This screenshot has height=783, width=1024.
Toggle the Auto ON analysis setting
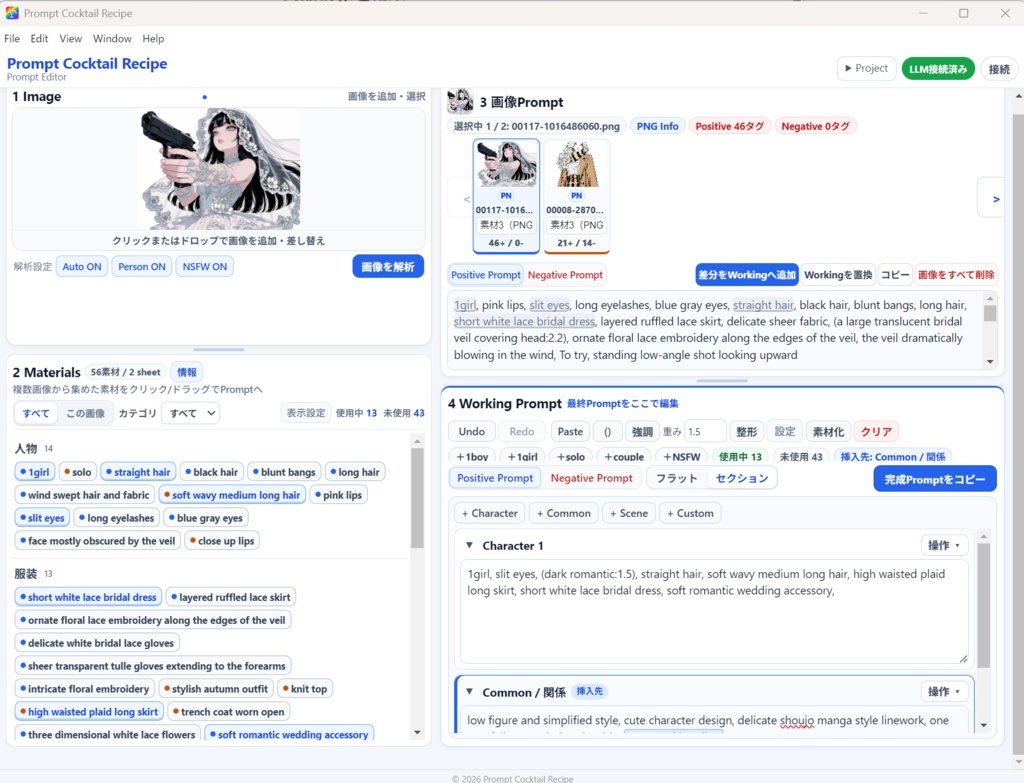pyautogui.click(x=82, y=266)
